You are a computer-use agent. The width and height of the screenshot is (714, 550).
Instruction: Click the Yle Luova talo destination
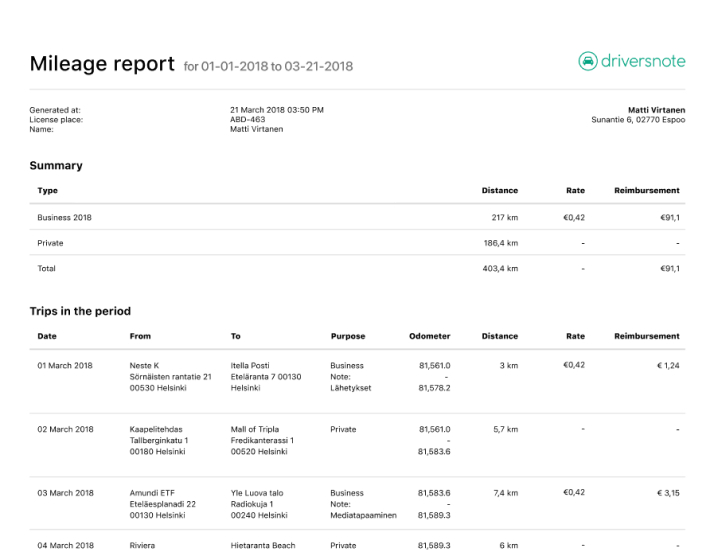tap(259, 504)
